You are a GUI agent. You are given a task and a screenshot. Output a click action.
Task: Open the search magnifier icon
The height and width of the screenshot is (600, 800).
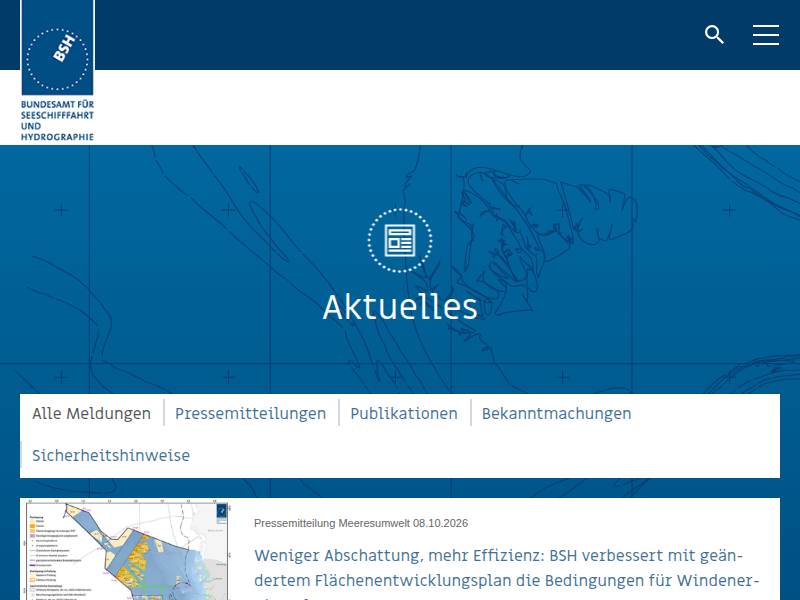click(714, 35)
